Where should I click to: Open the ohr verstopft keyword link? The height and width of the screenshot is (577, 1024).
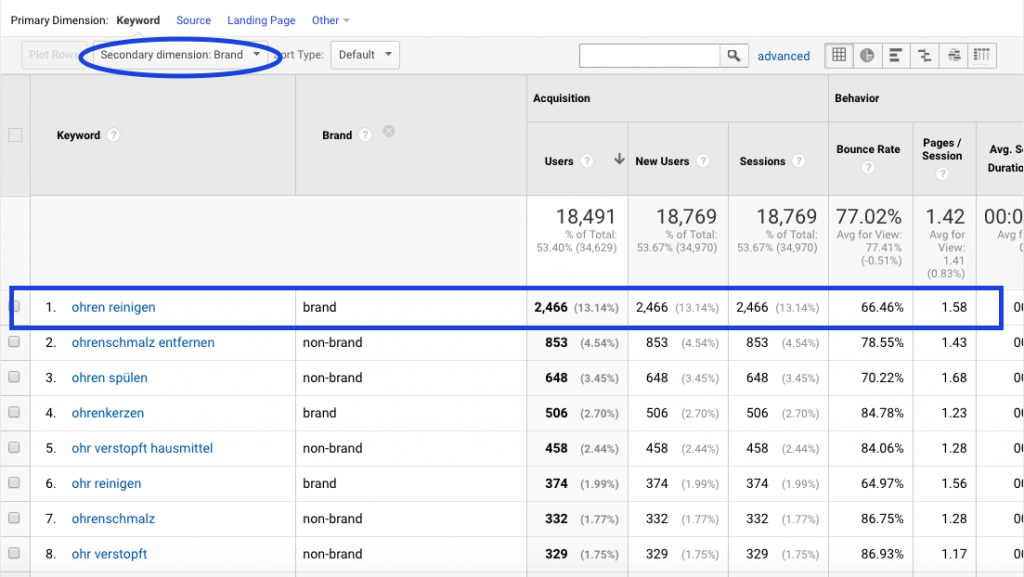point(110,554)
